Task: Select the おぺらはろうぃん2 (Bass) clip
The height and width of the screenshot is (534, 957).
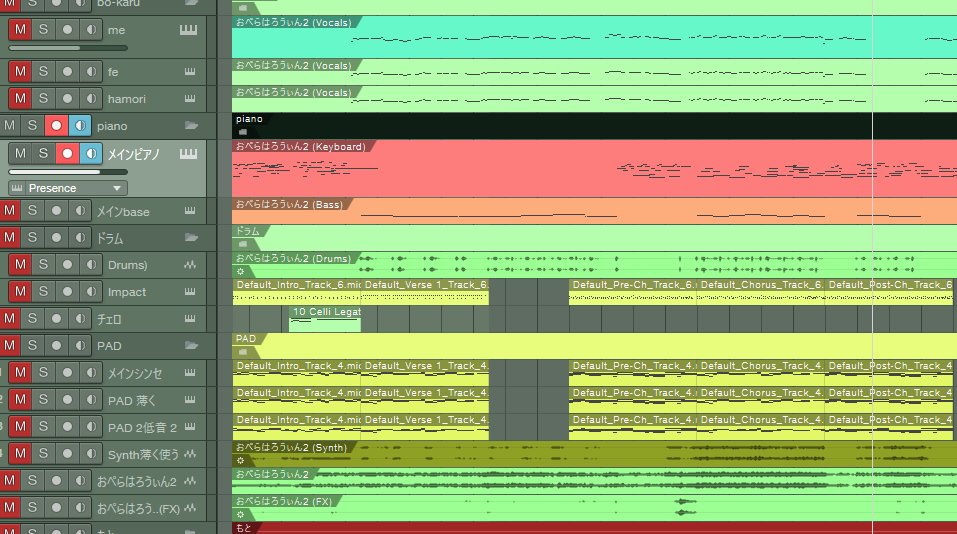Action: pyautogui.click(x=594, y=211)
